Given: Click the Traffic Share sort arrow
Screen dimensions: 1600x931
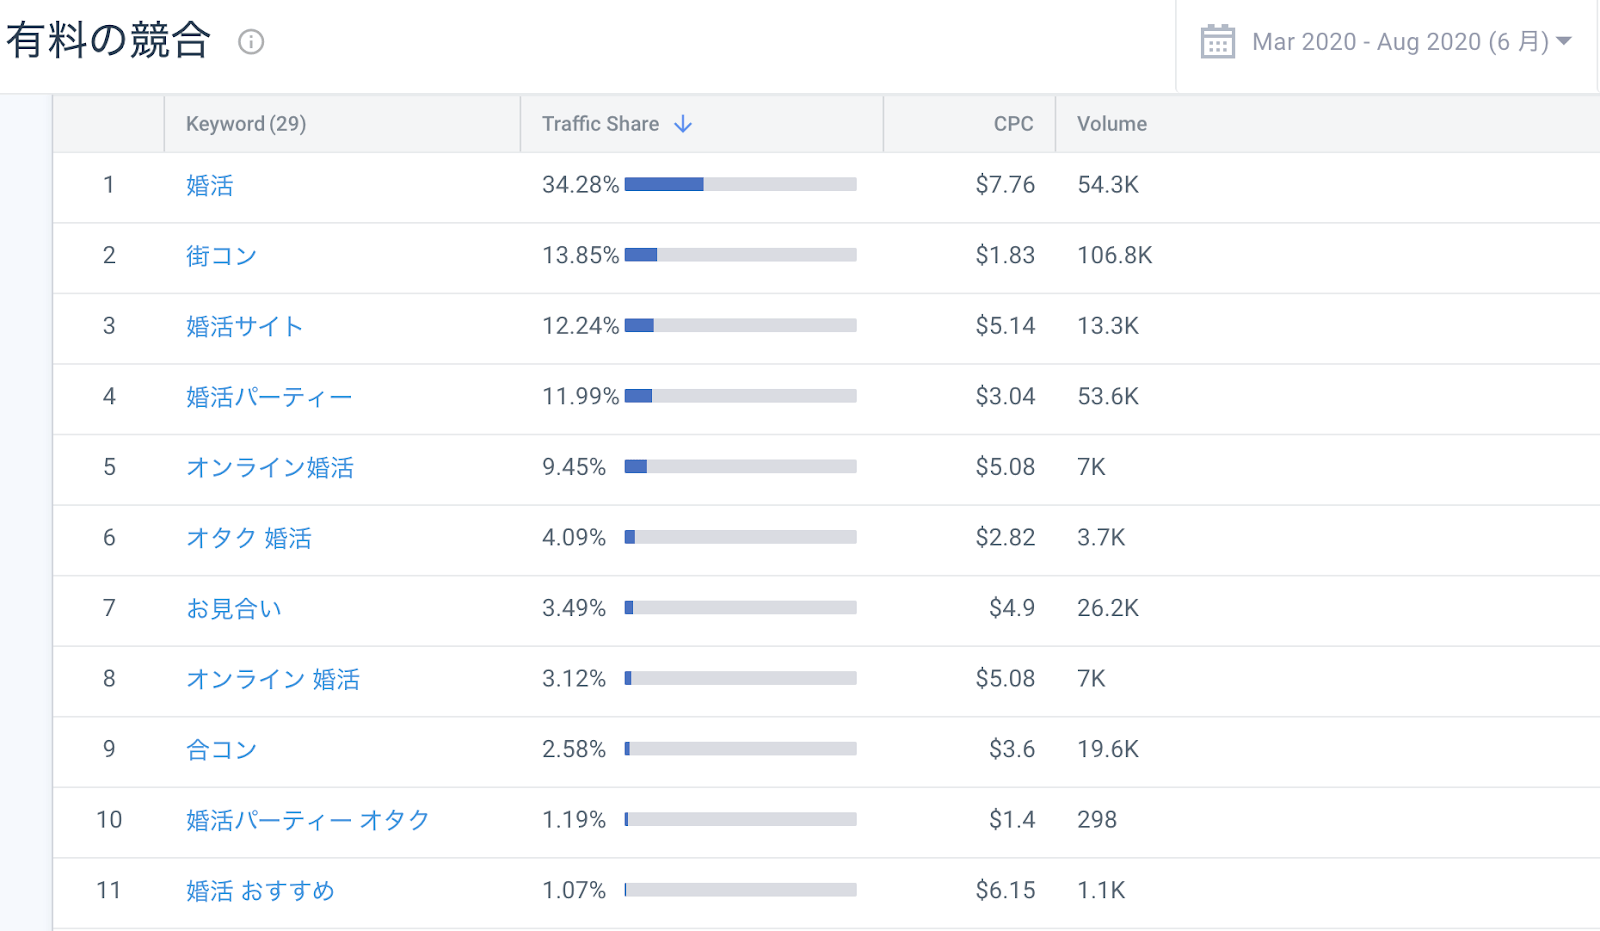Looking at the screenshot, I should pos(683,124).
